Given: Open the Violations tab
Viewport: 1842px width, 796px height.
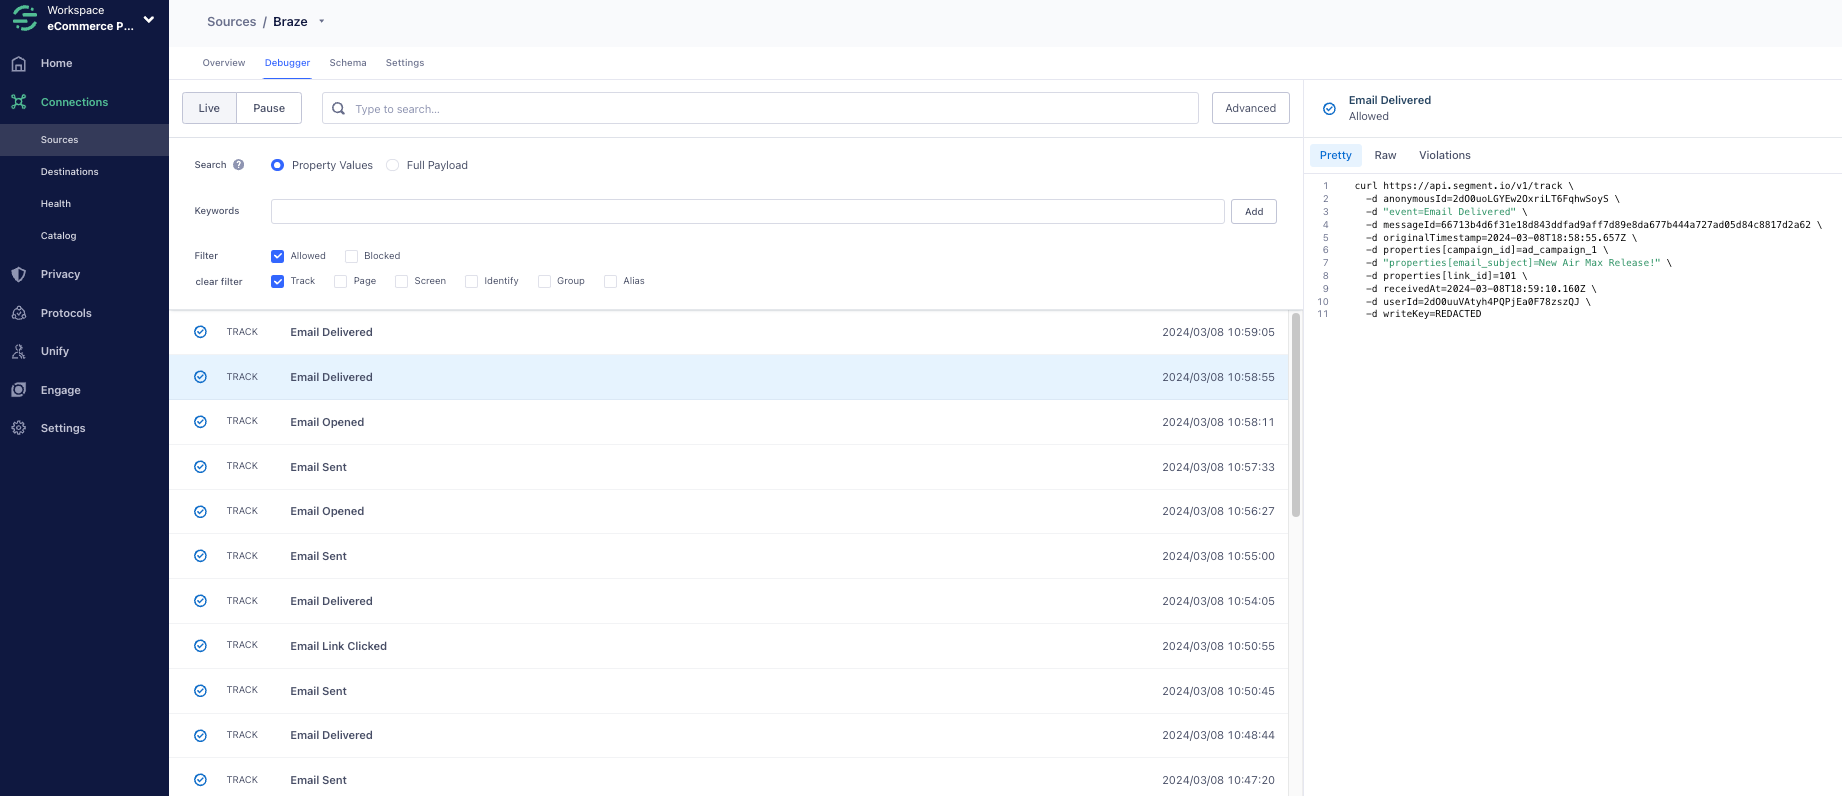Looking at the screenshot, I should click(1444, 155).
